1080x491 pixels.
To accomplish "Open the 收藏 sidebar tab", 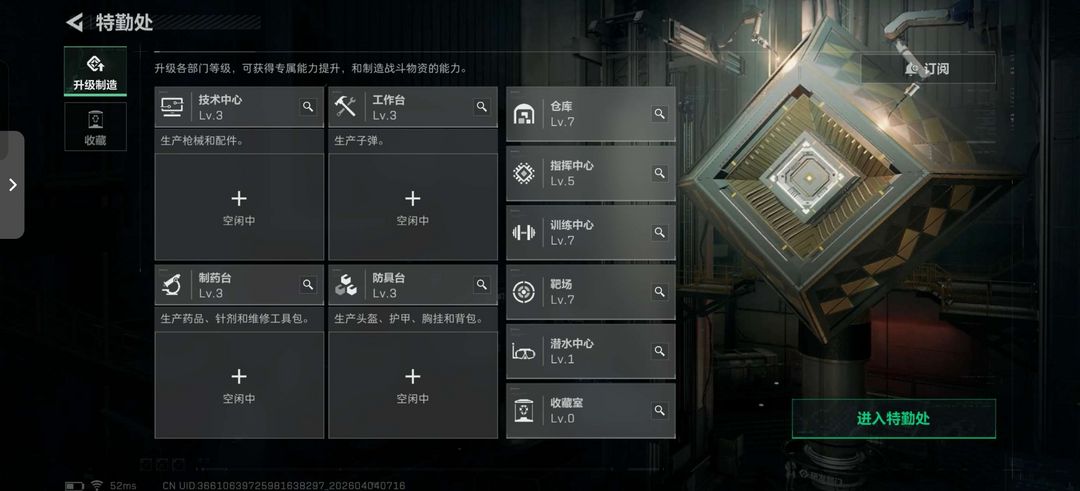I will click(95, 127).
